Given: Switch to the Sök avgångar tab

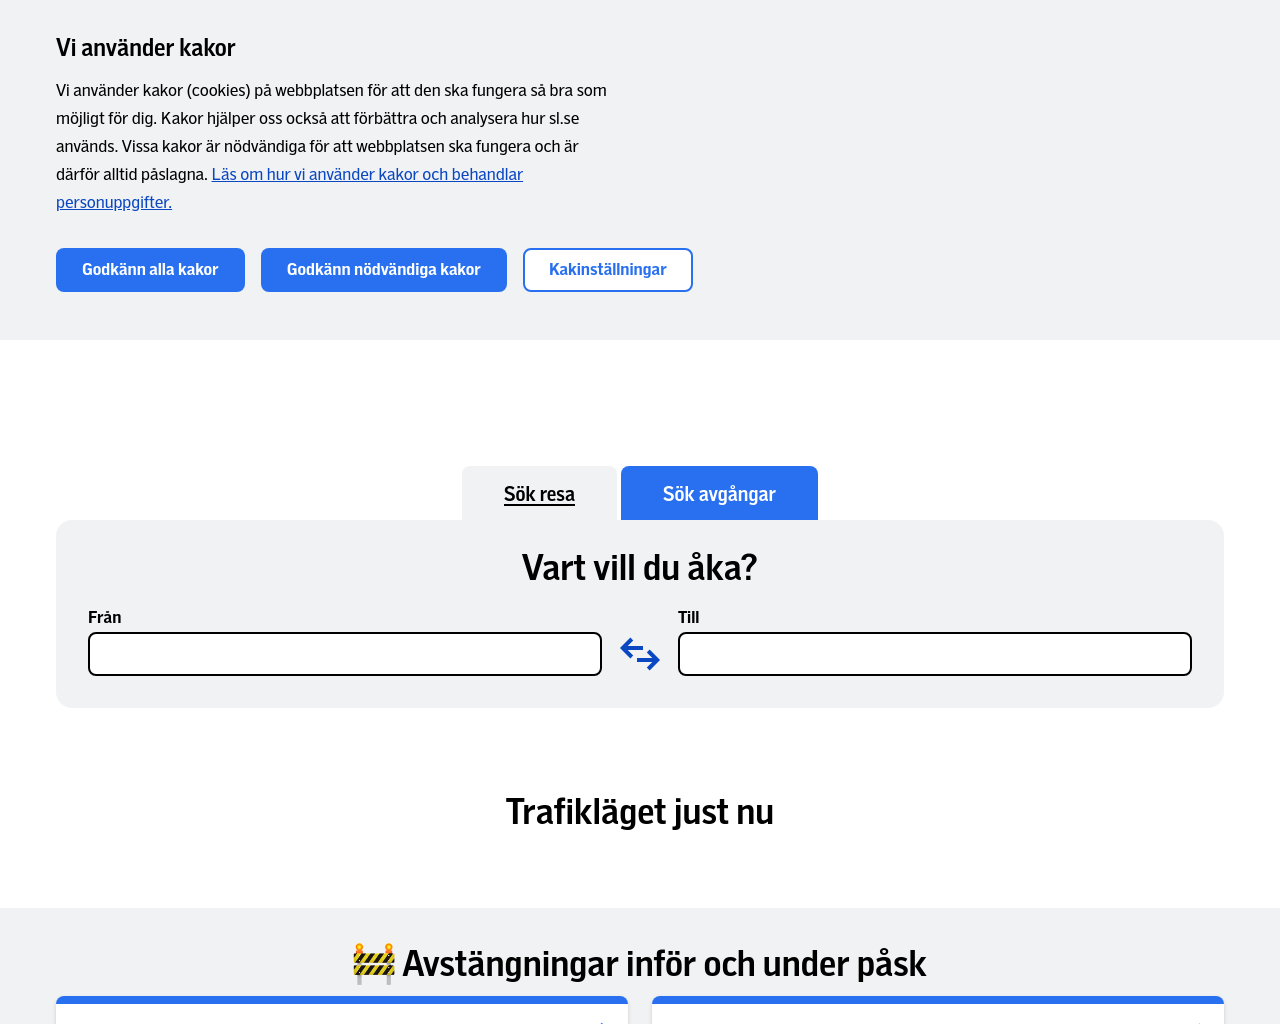Looking at the screenshot, I should [x=719, y=494].
